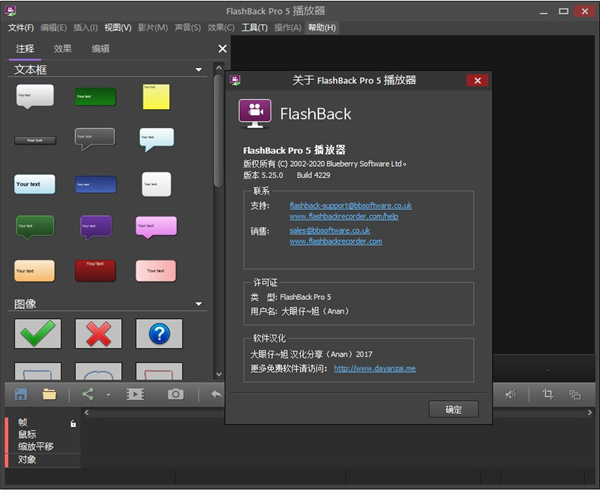Click the Share icon in the toolbar
600x490 pixels.
[88, 394]
